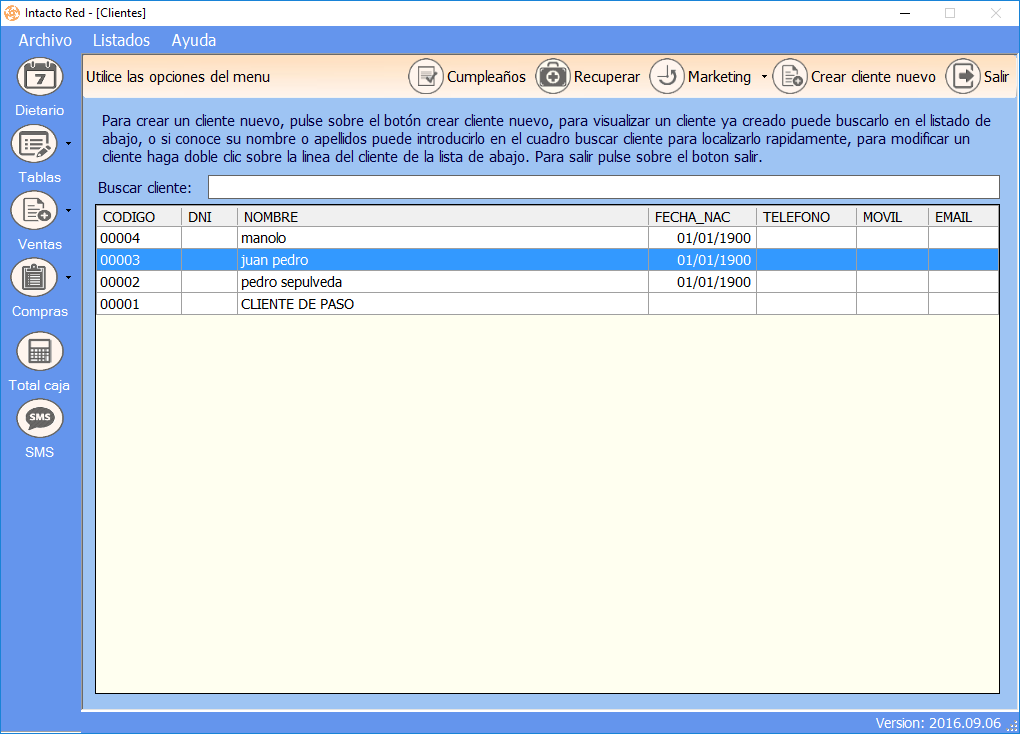Click the Marketing button label

coord(719,77)
